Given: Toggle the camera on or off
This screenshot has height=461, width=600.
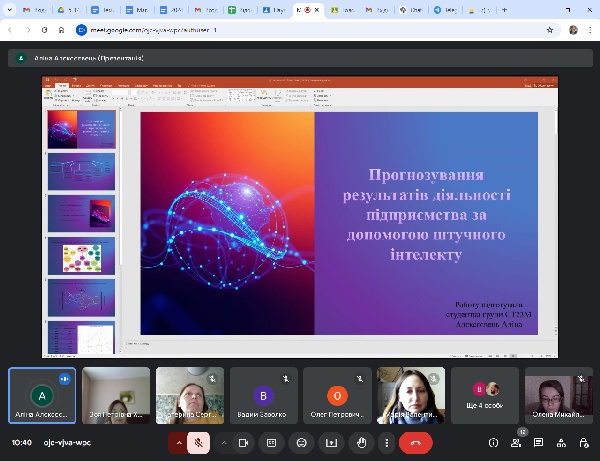Looking at the screenshot, I should (241, 442).
